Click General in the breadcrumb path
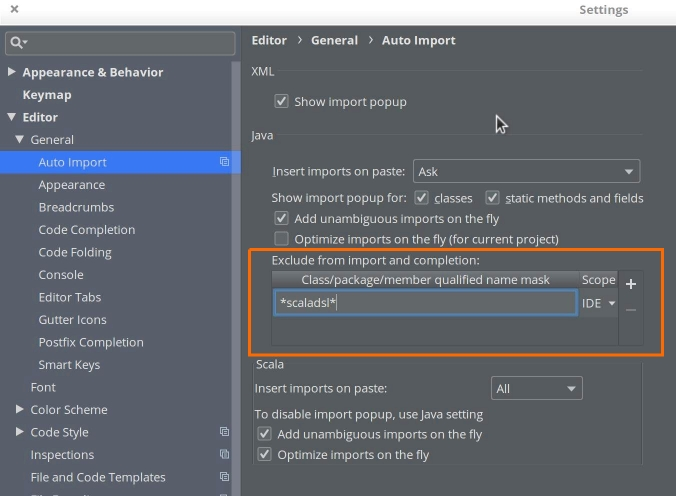The height and width of the screenshot is (496, 676). point(334,40)
